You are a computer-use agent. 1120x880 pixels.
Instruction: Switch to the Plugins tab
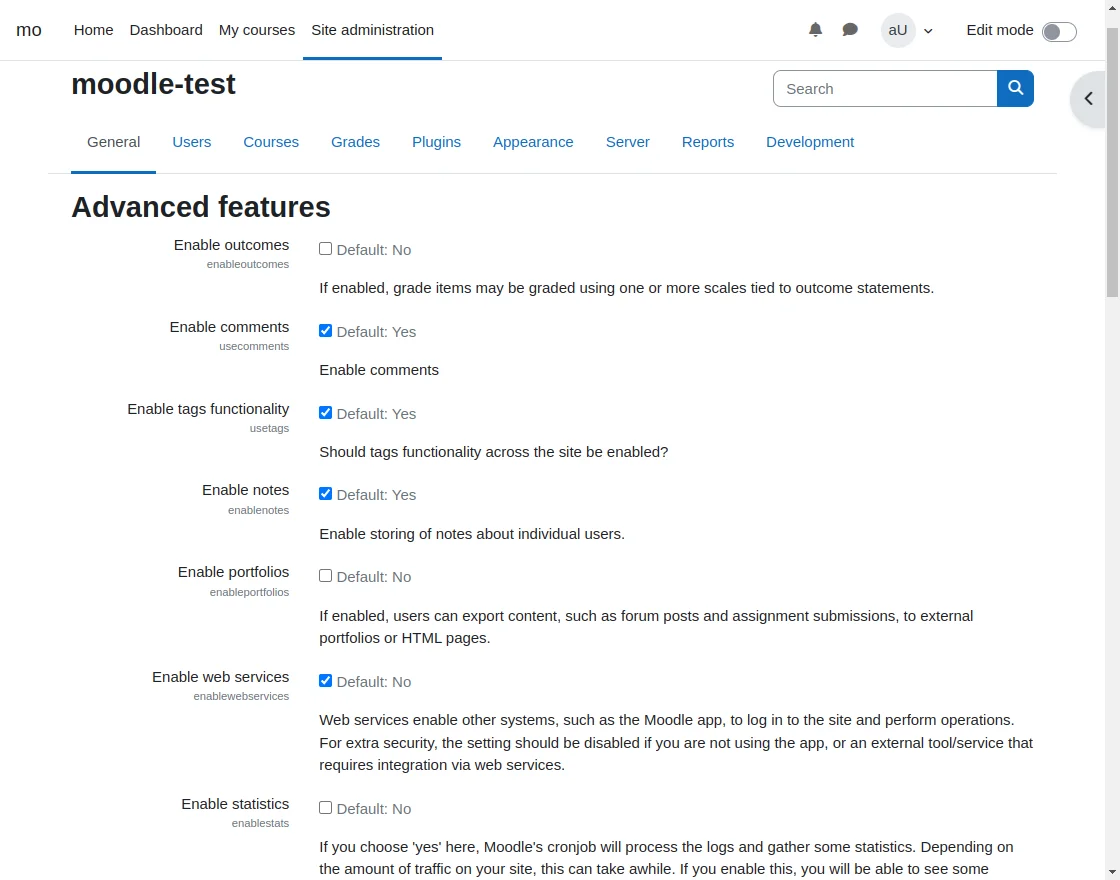pyautogui.click(x=436, y=142)
